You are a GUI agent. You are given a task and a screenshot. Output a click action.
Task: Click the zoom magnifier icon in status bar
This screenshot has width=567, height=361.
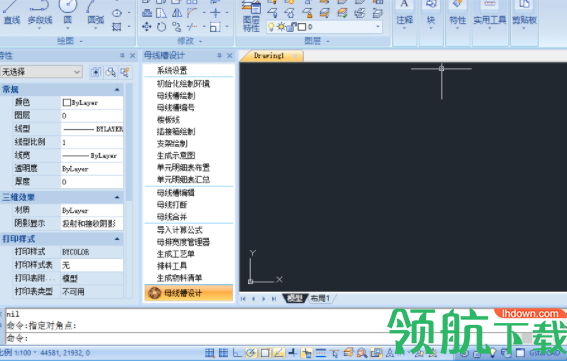[x=362, y=353]
